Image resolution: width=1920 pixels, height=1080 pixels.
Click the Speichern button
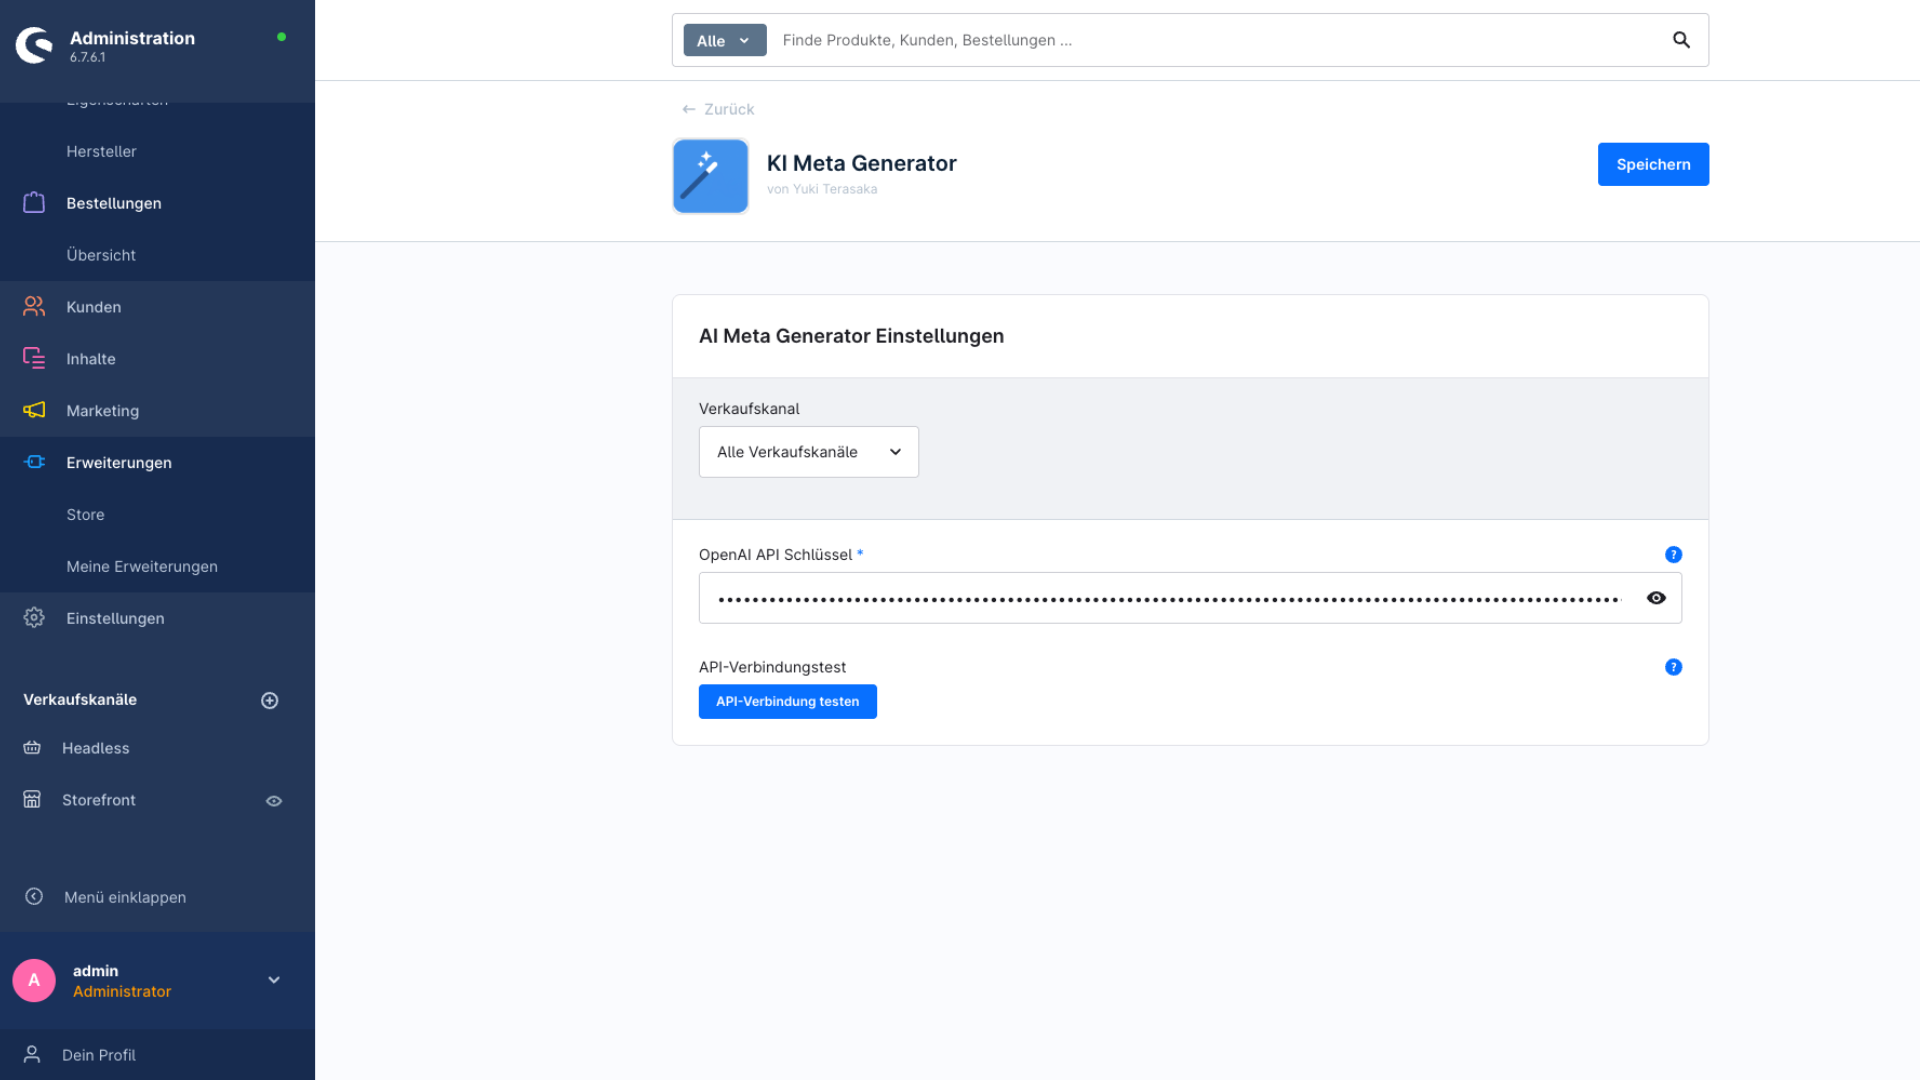pos(1652,164)
